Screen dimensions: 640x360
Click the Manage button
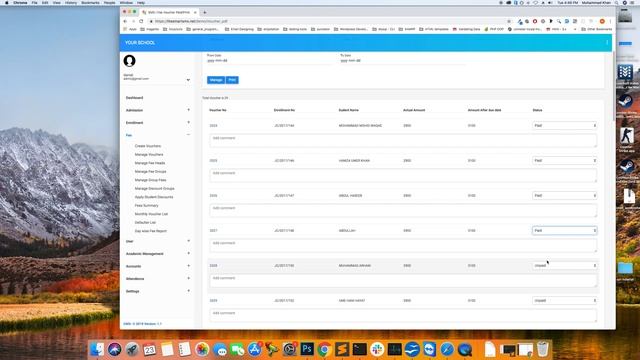point(216,80)
